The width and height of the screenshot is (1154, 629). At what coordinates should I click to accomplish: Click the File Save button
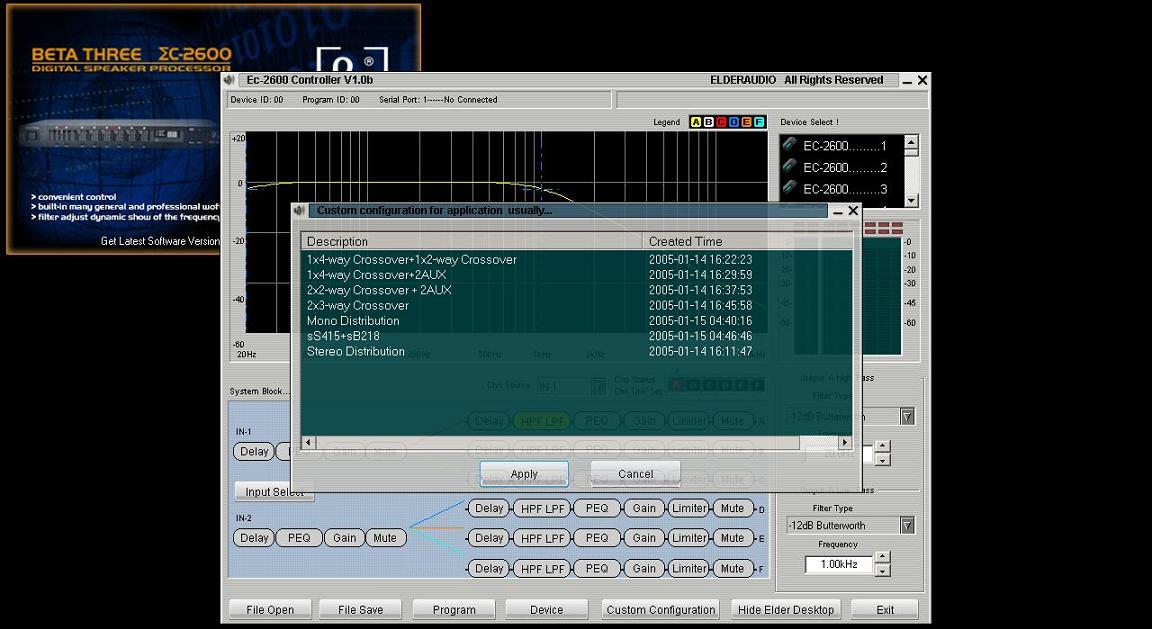361,610
